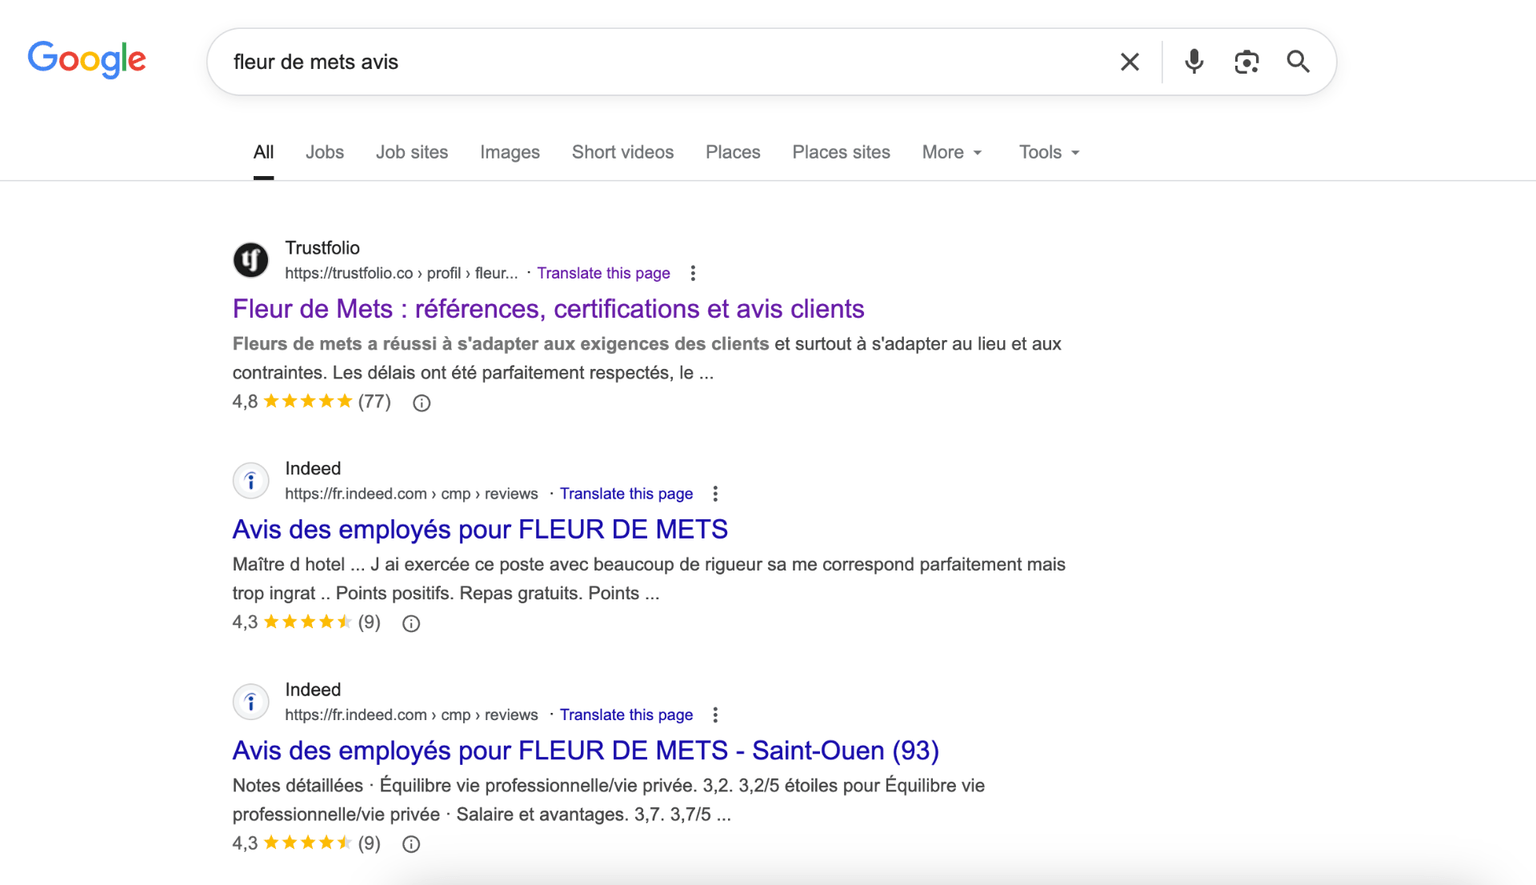Switch to the Places tab
The image size is (1536, 885).
733,152
